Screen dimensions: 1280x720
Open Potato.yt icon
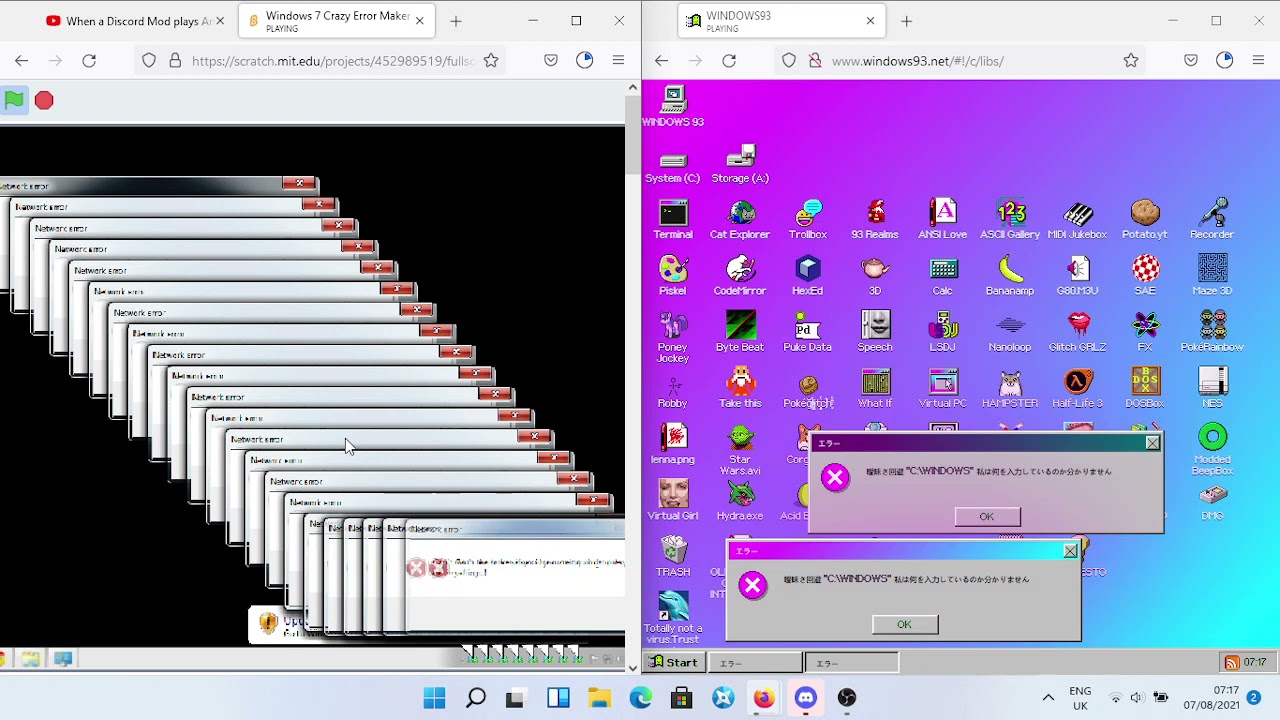coord(1145,220)
